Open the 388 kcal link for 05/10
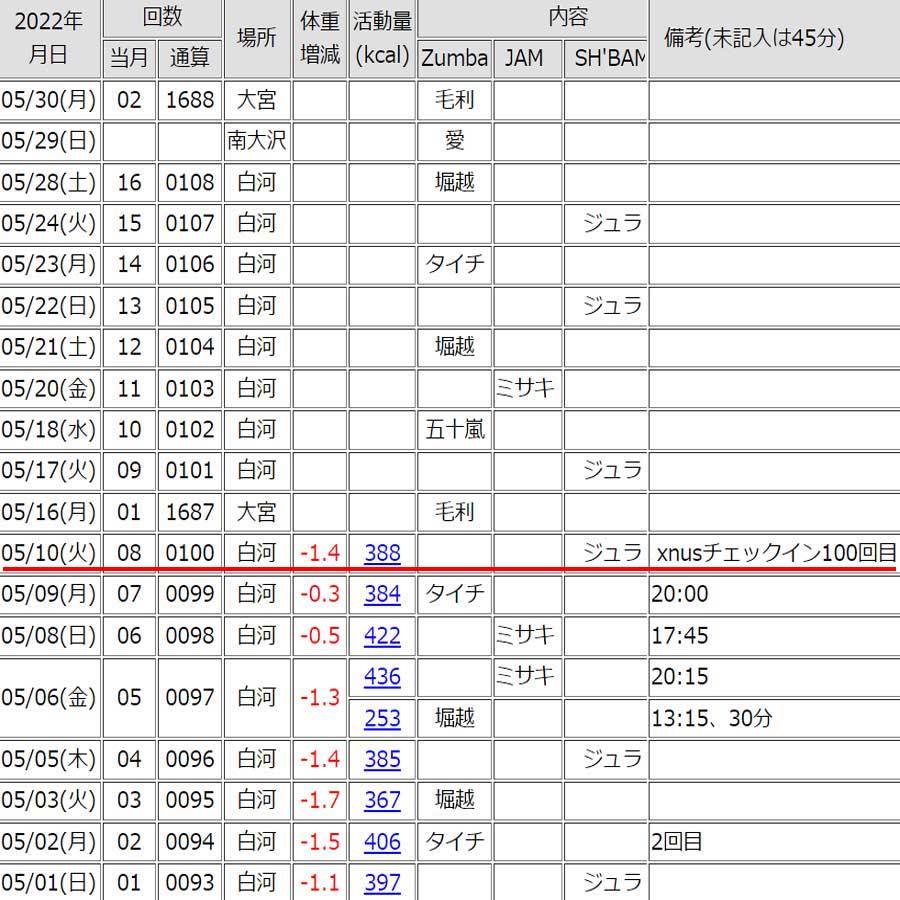The image size is (900, 900). click(x=382, y=553)
